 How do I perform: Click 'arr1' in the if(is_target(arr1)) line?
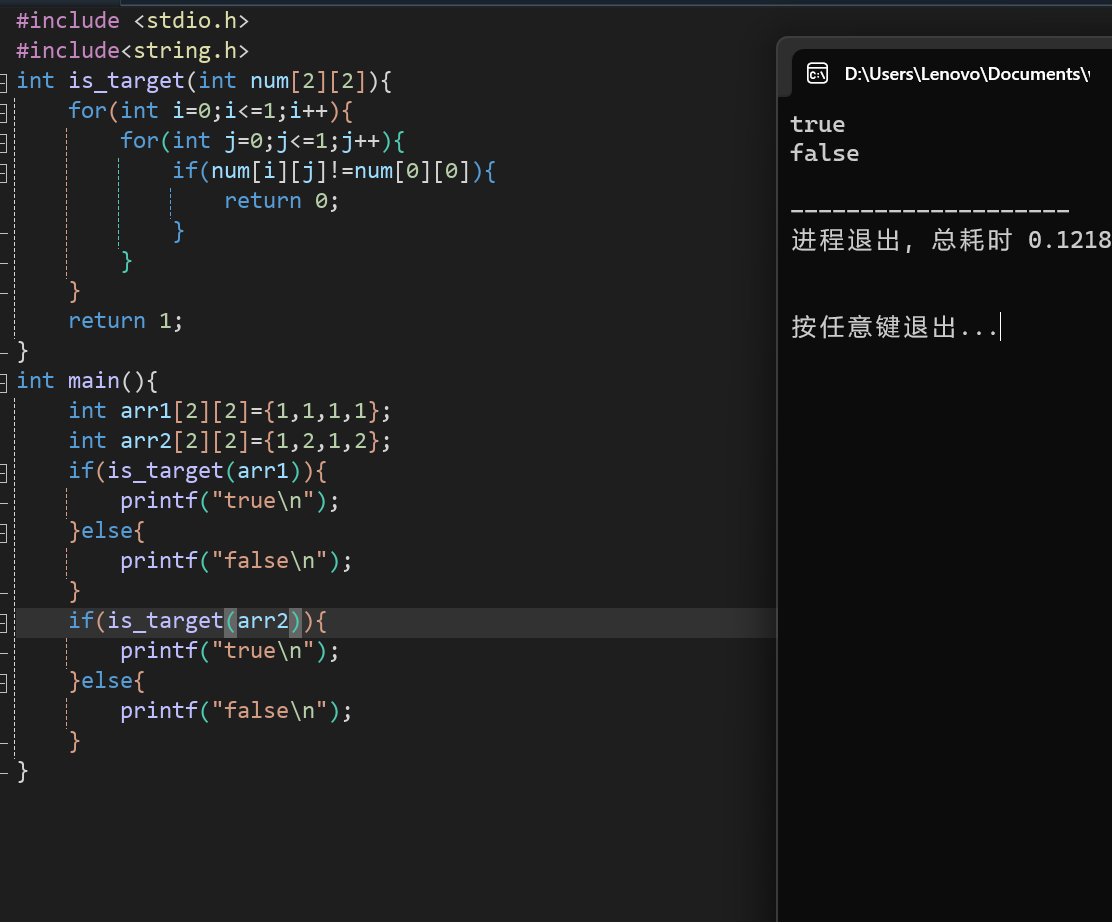click(262, 471)
